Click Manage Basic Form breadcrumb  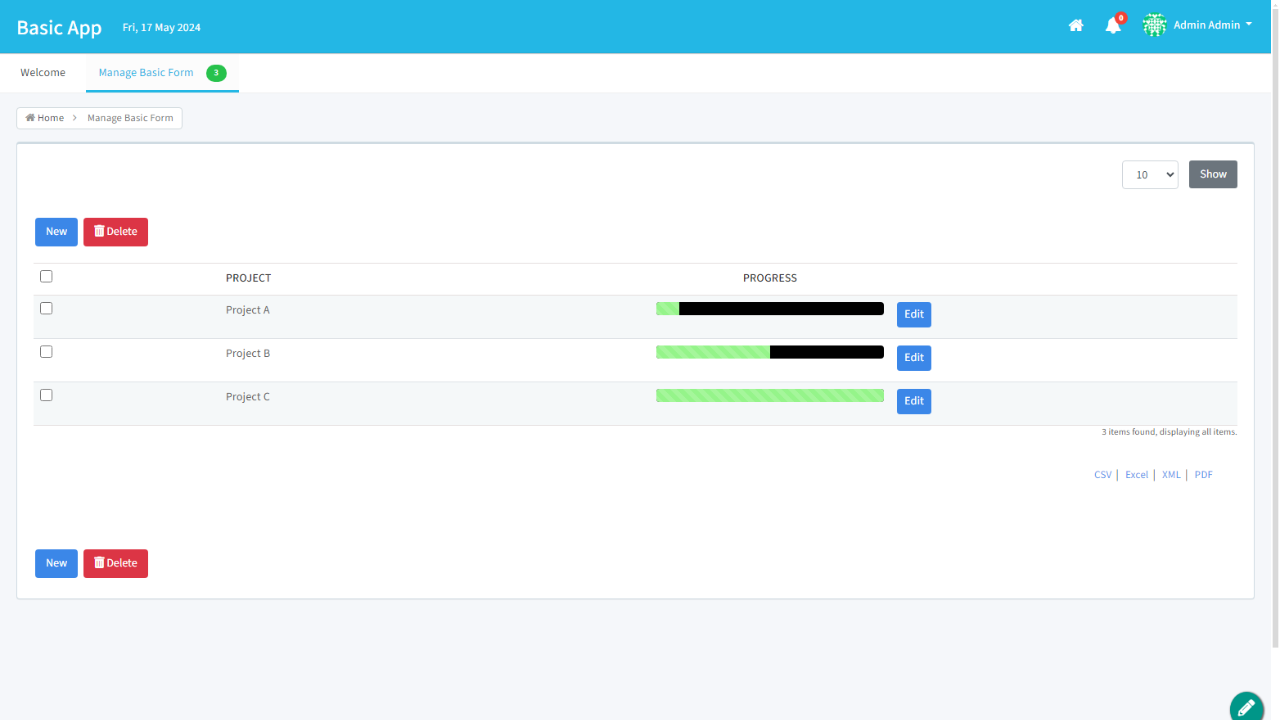click(130, 118)
